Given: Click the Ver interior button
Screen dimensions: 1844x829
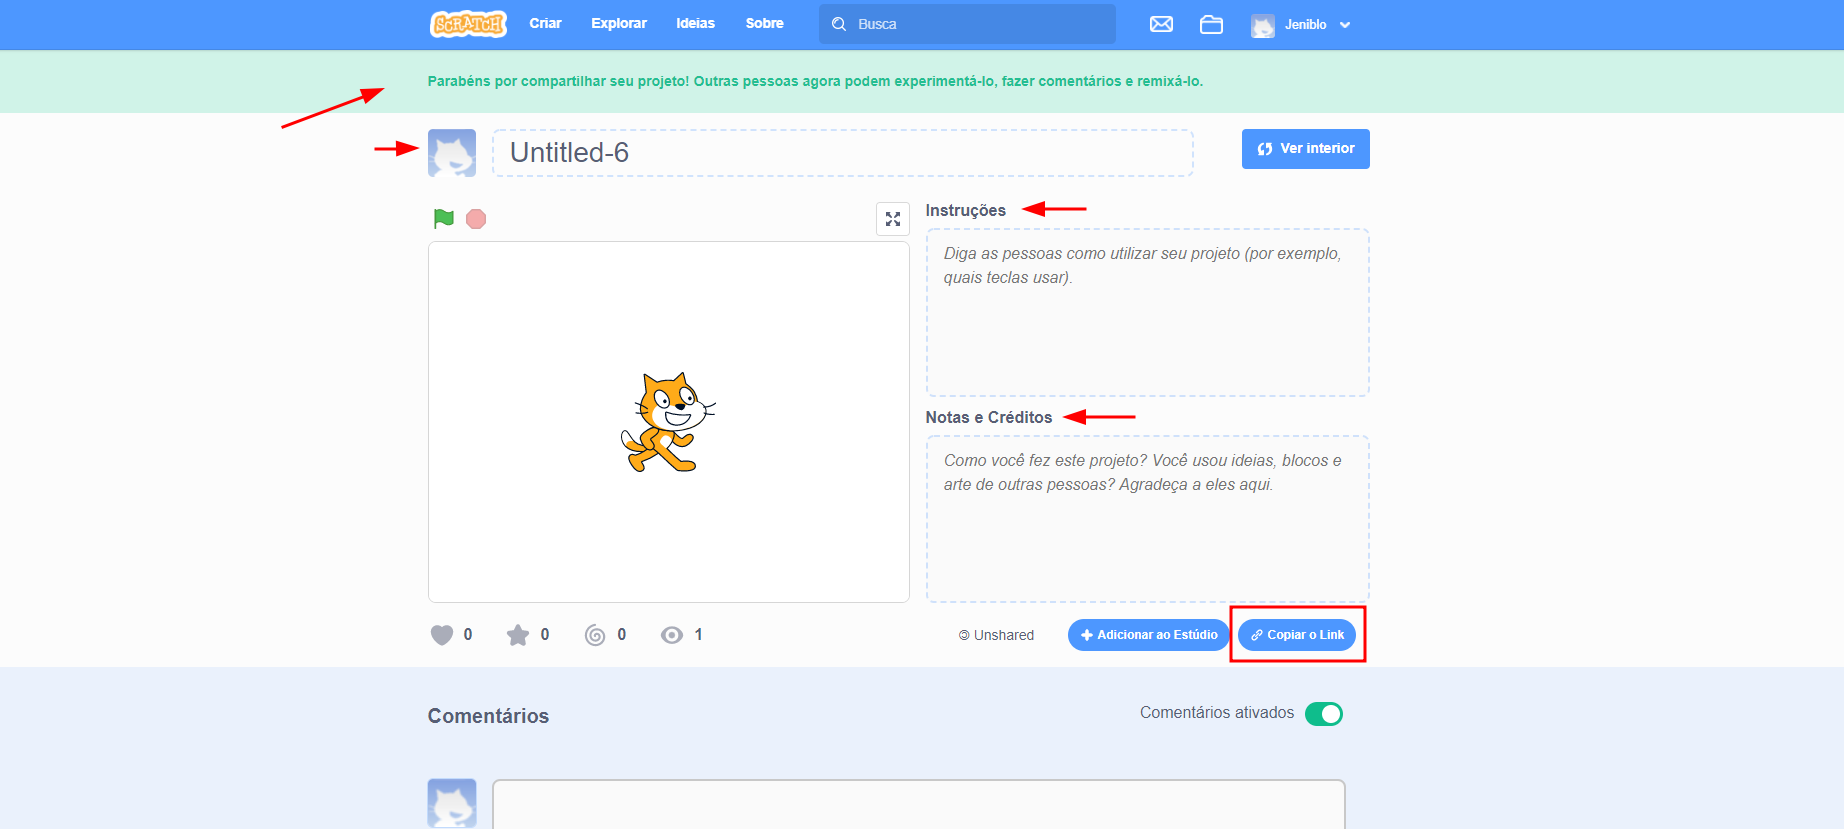Looking at the screenshot, I should 1306,149.
